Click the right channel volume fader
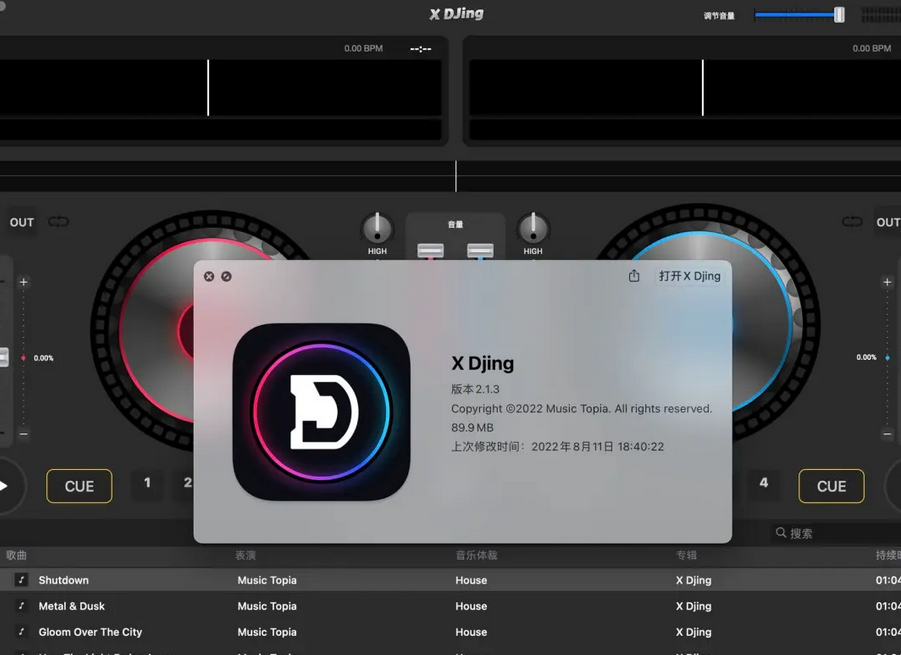The width and height of the screenshot is (901, 655). click(x=480, y=251)
